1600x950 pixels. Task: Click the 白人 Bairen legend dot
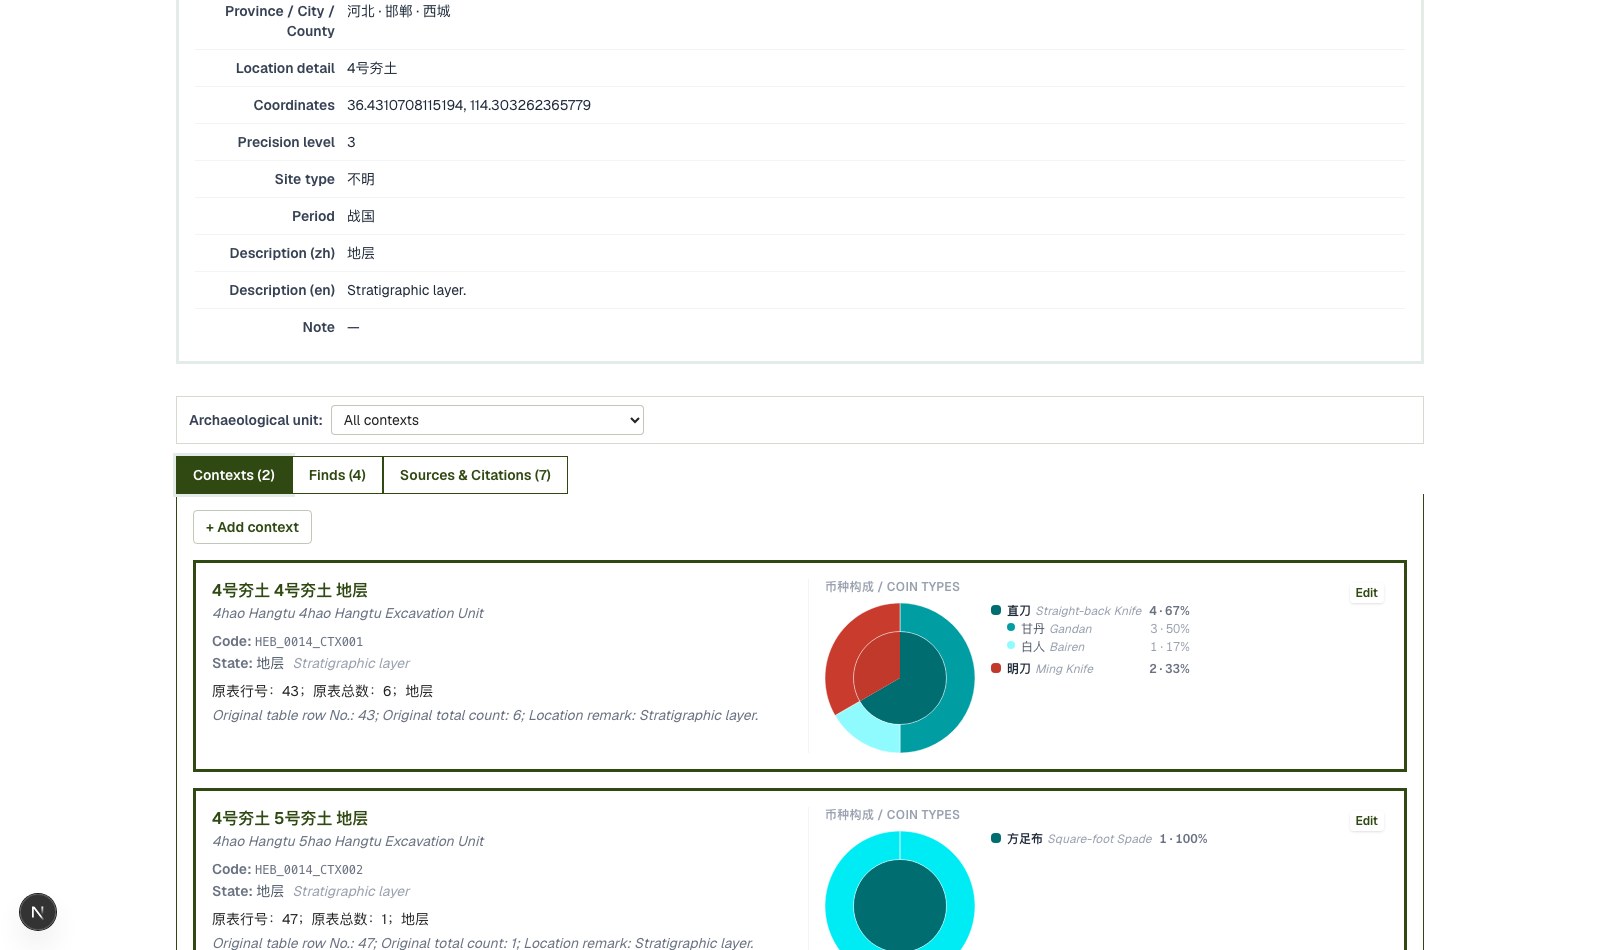coord(1011,646)
